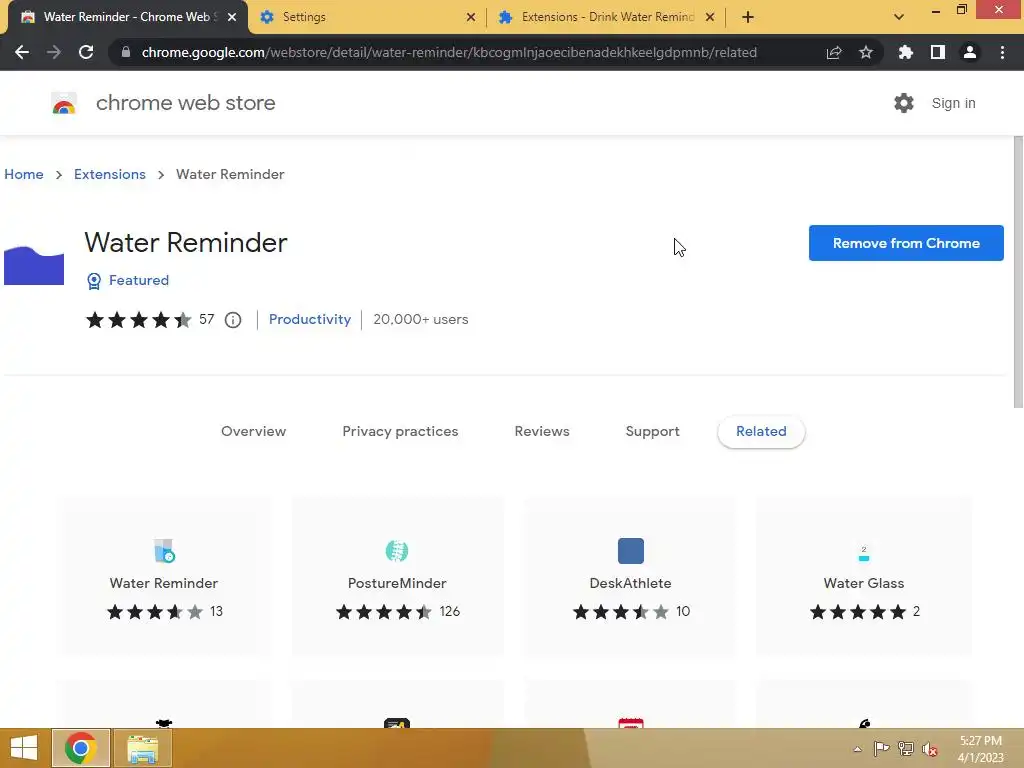Open the Privacy practices tab
The width and height of the screenshot is (1024, 768).
(x=400, y=431)
